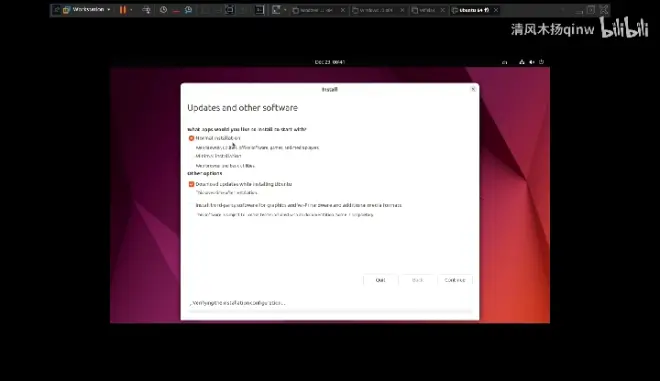
Task: Open the console view terminal icon
Action: (x=260, y=10)
